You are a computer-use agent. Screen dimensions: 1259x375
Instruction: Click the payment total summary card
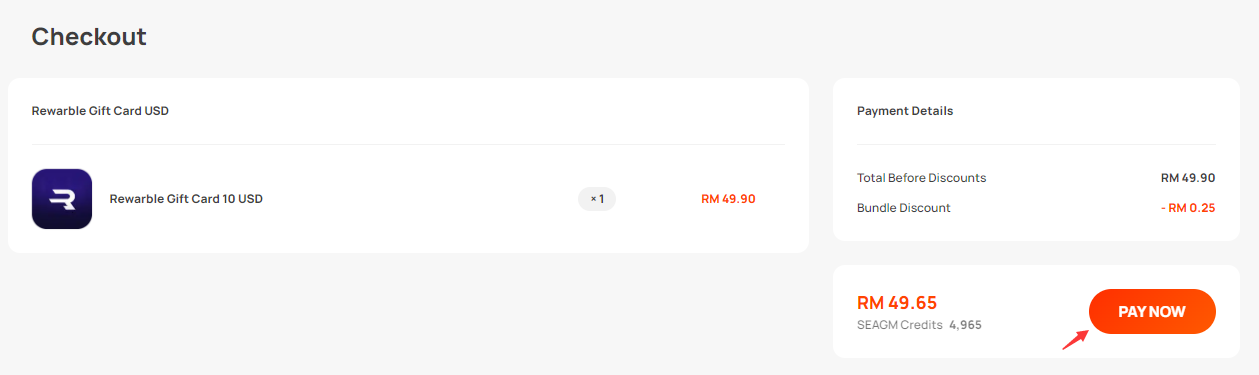[x=1036, y=311]
